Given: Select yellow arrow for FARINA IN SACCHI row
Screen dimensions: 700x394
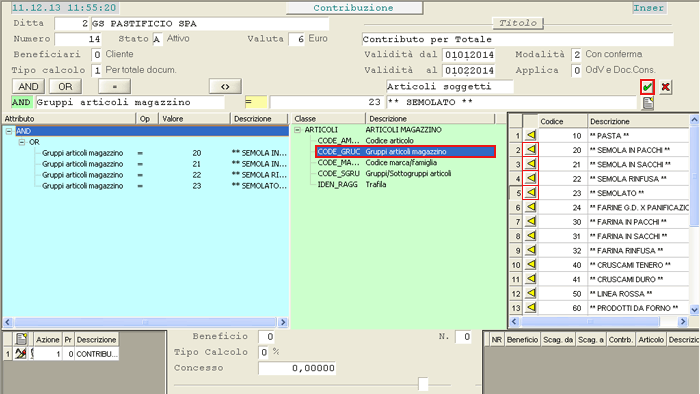Looking at the screenshot, I should tap(530, 236).
